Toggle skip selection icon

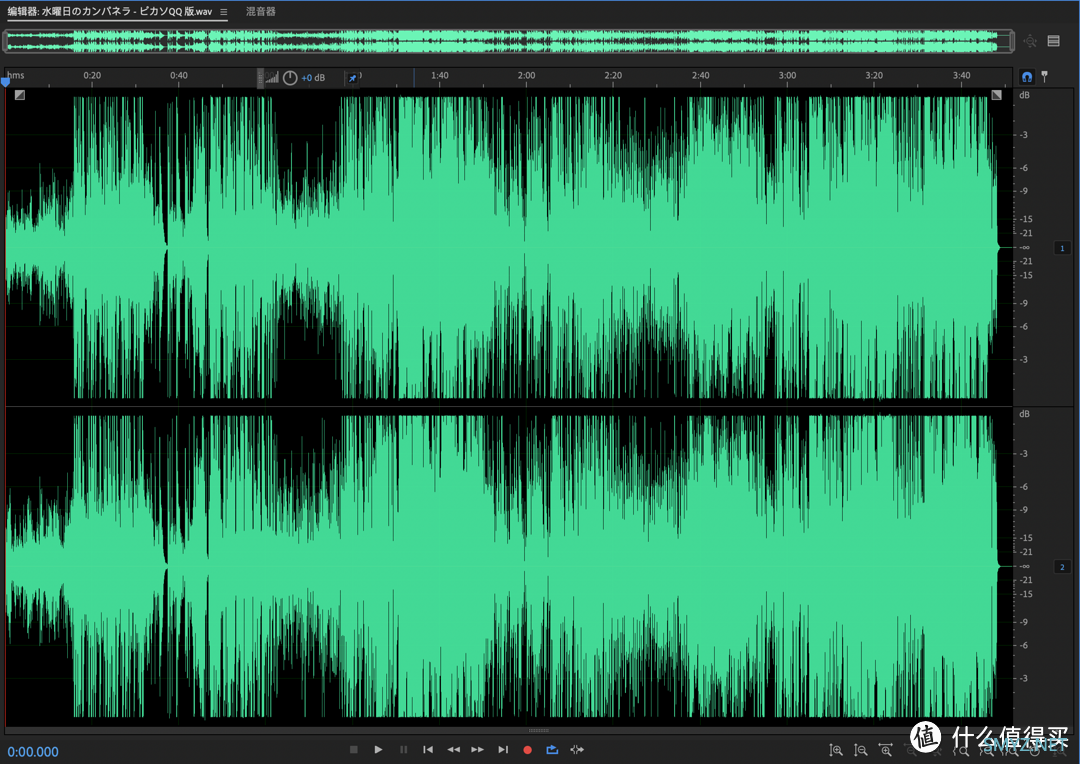(577, 750)
